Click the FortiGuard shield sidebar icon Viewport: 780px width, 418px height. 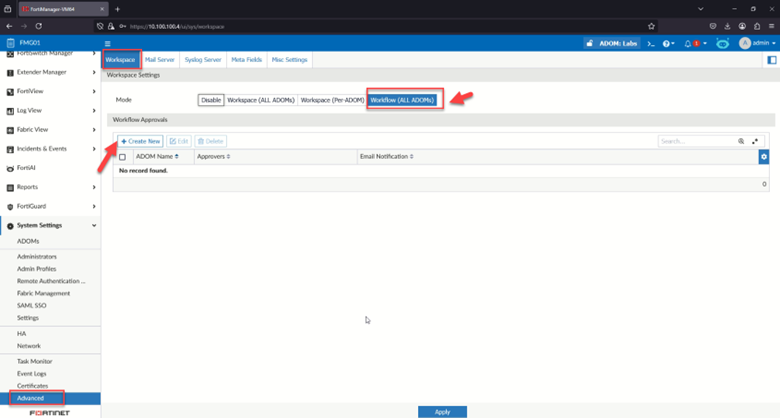tap(10, 207)
